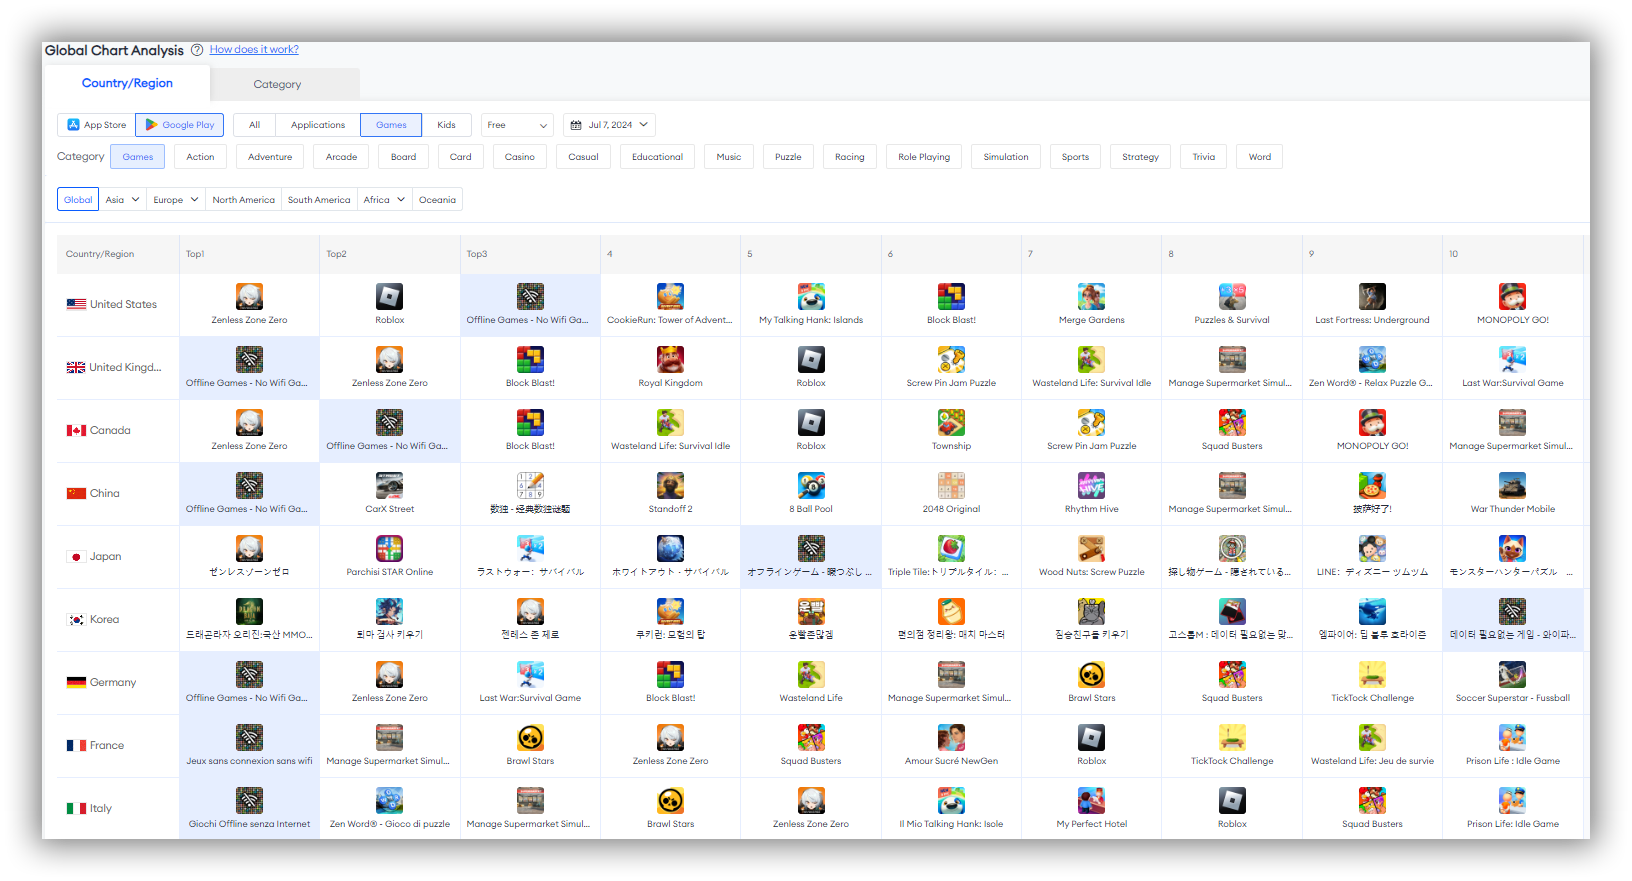1632x881 pixels.
Task: Open Puzzles & Survival app icon
Action: click(x=1232, y=296)
